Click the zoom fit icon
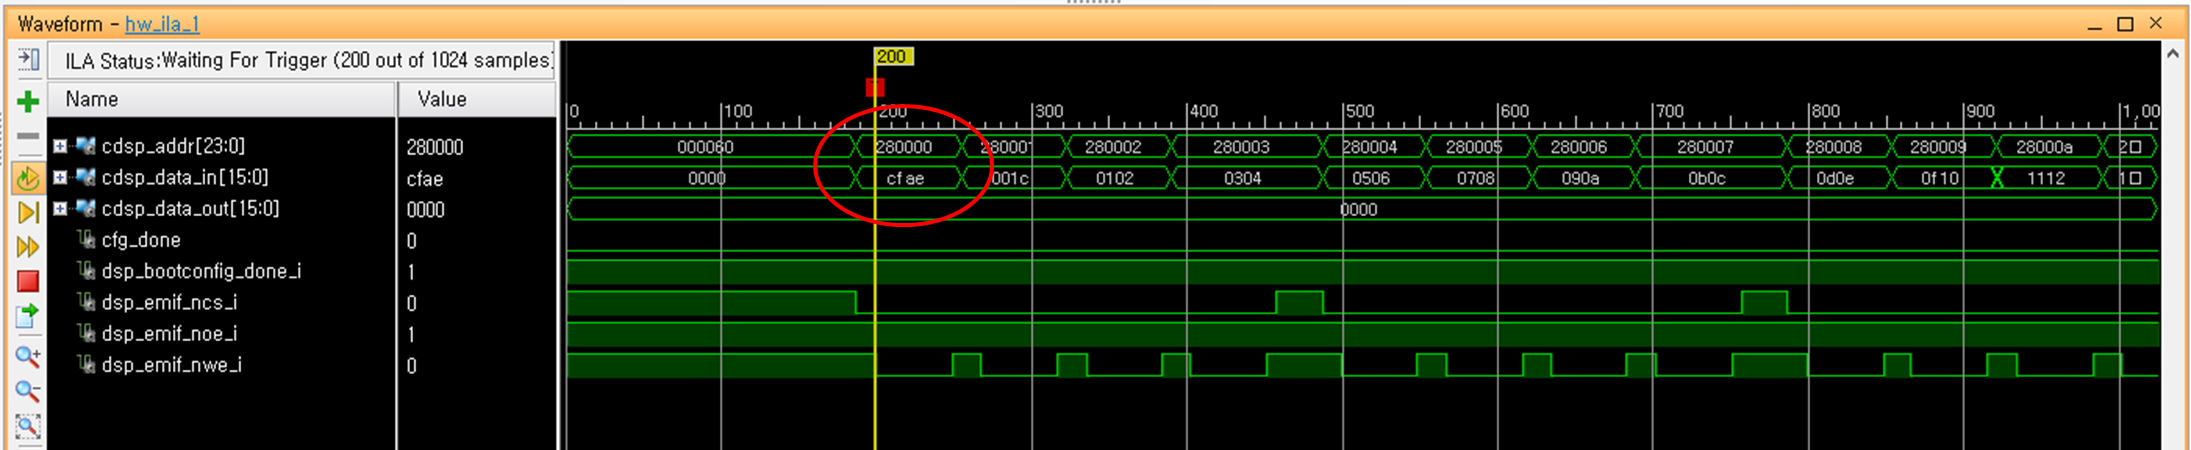Screen dimensions: 2191x450 (28, 427)
